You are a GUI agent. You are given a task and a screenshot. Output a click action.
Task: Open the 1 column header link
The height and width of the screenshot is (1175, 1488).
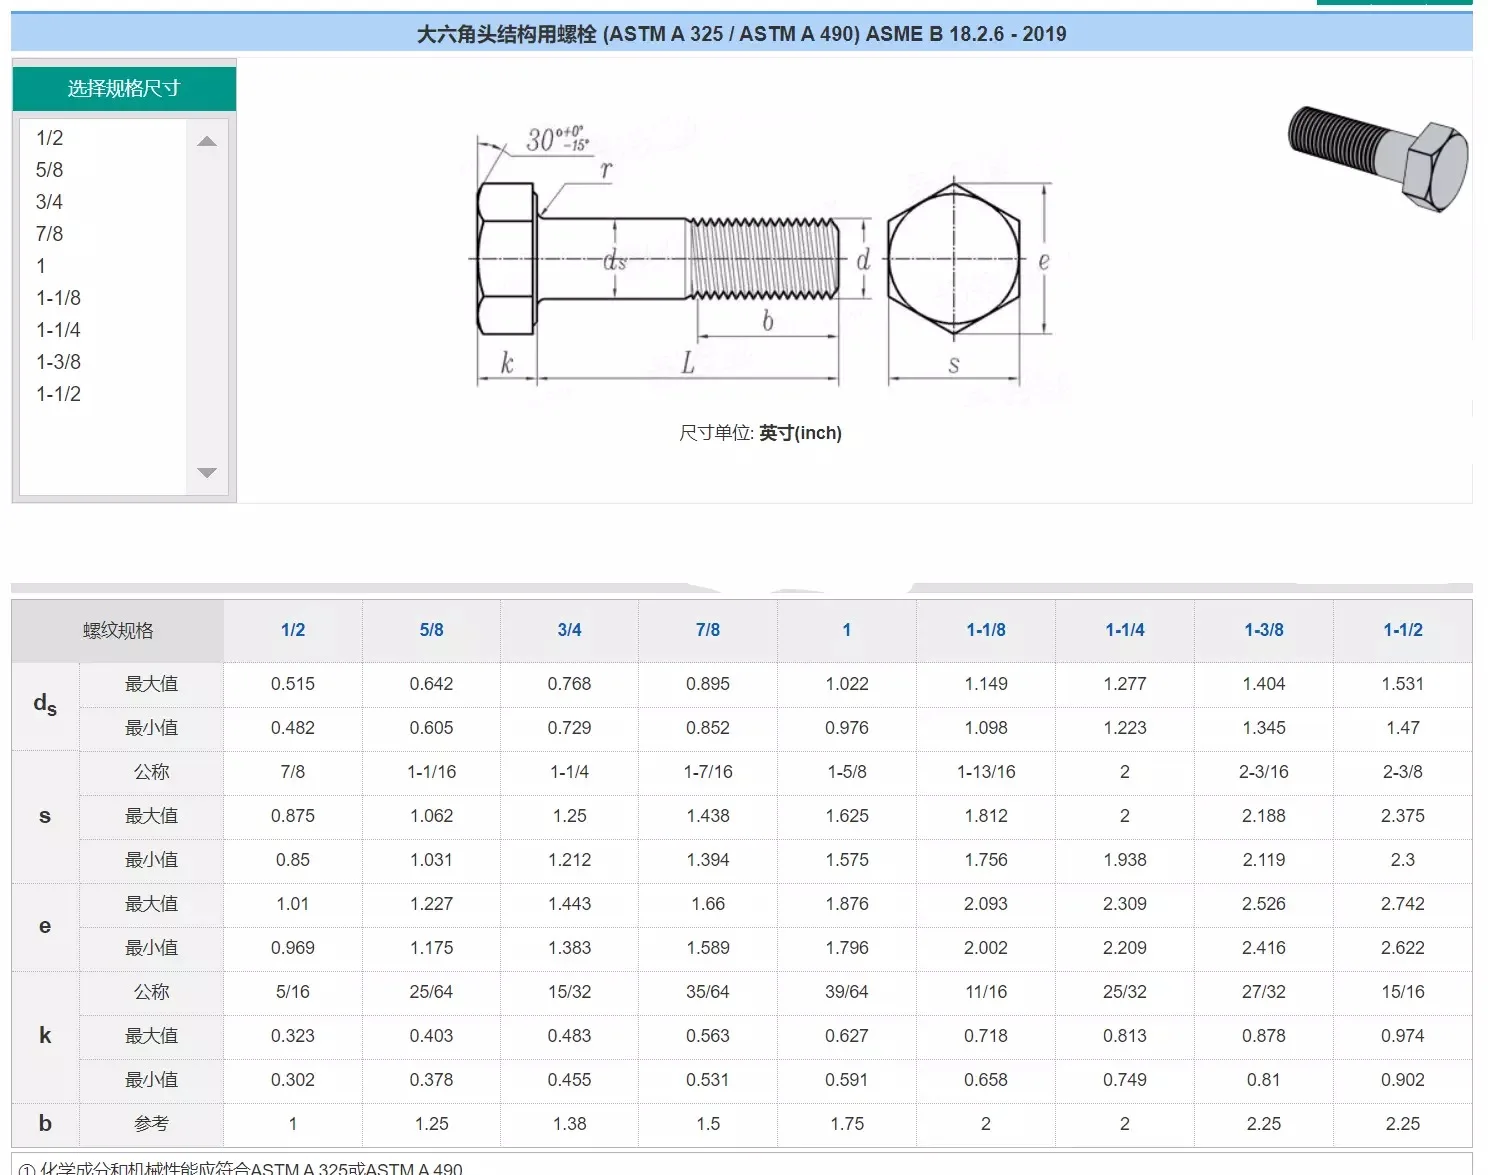pyautogui.click(x=847, y=630)
